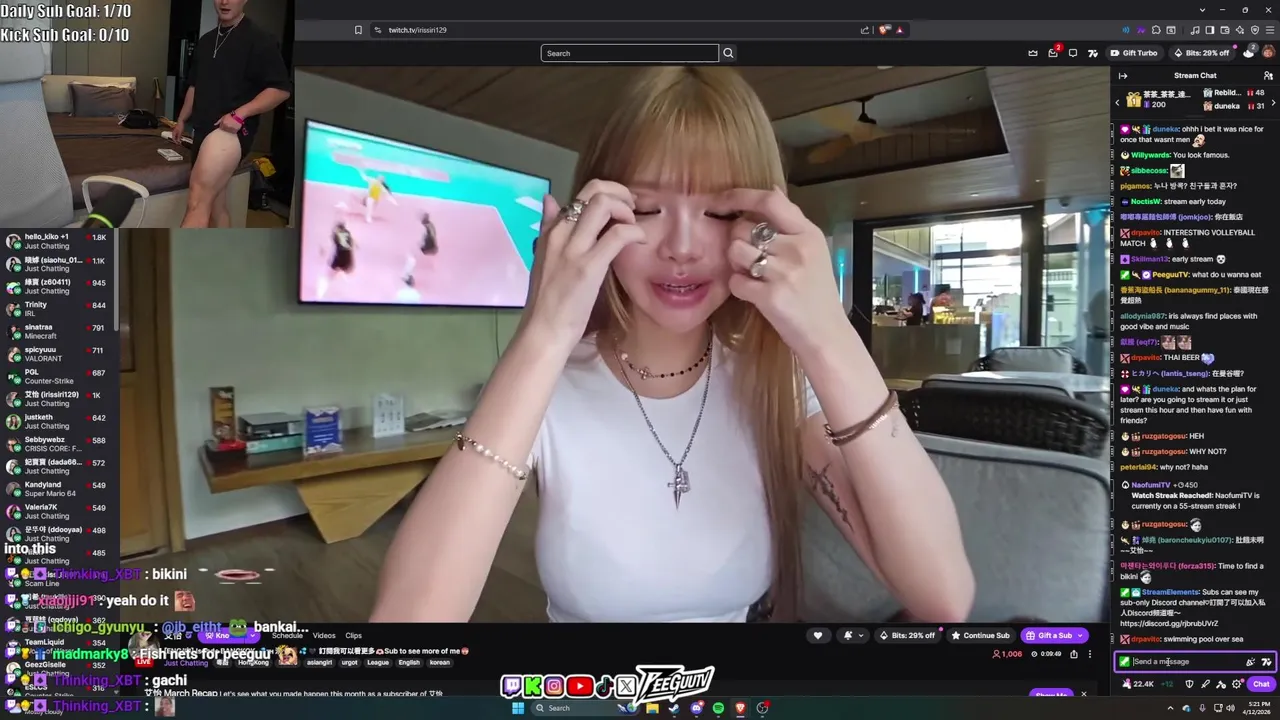Click Brave Shields lion icon
This screenshot has height=720, width=1280.
point(884,30)
